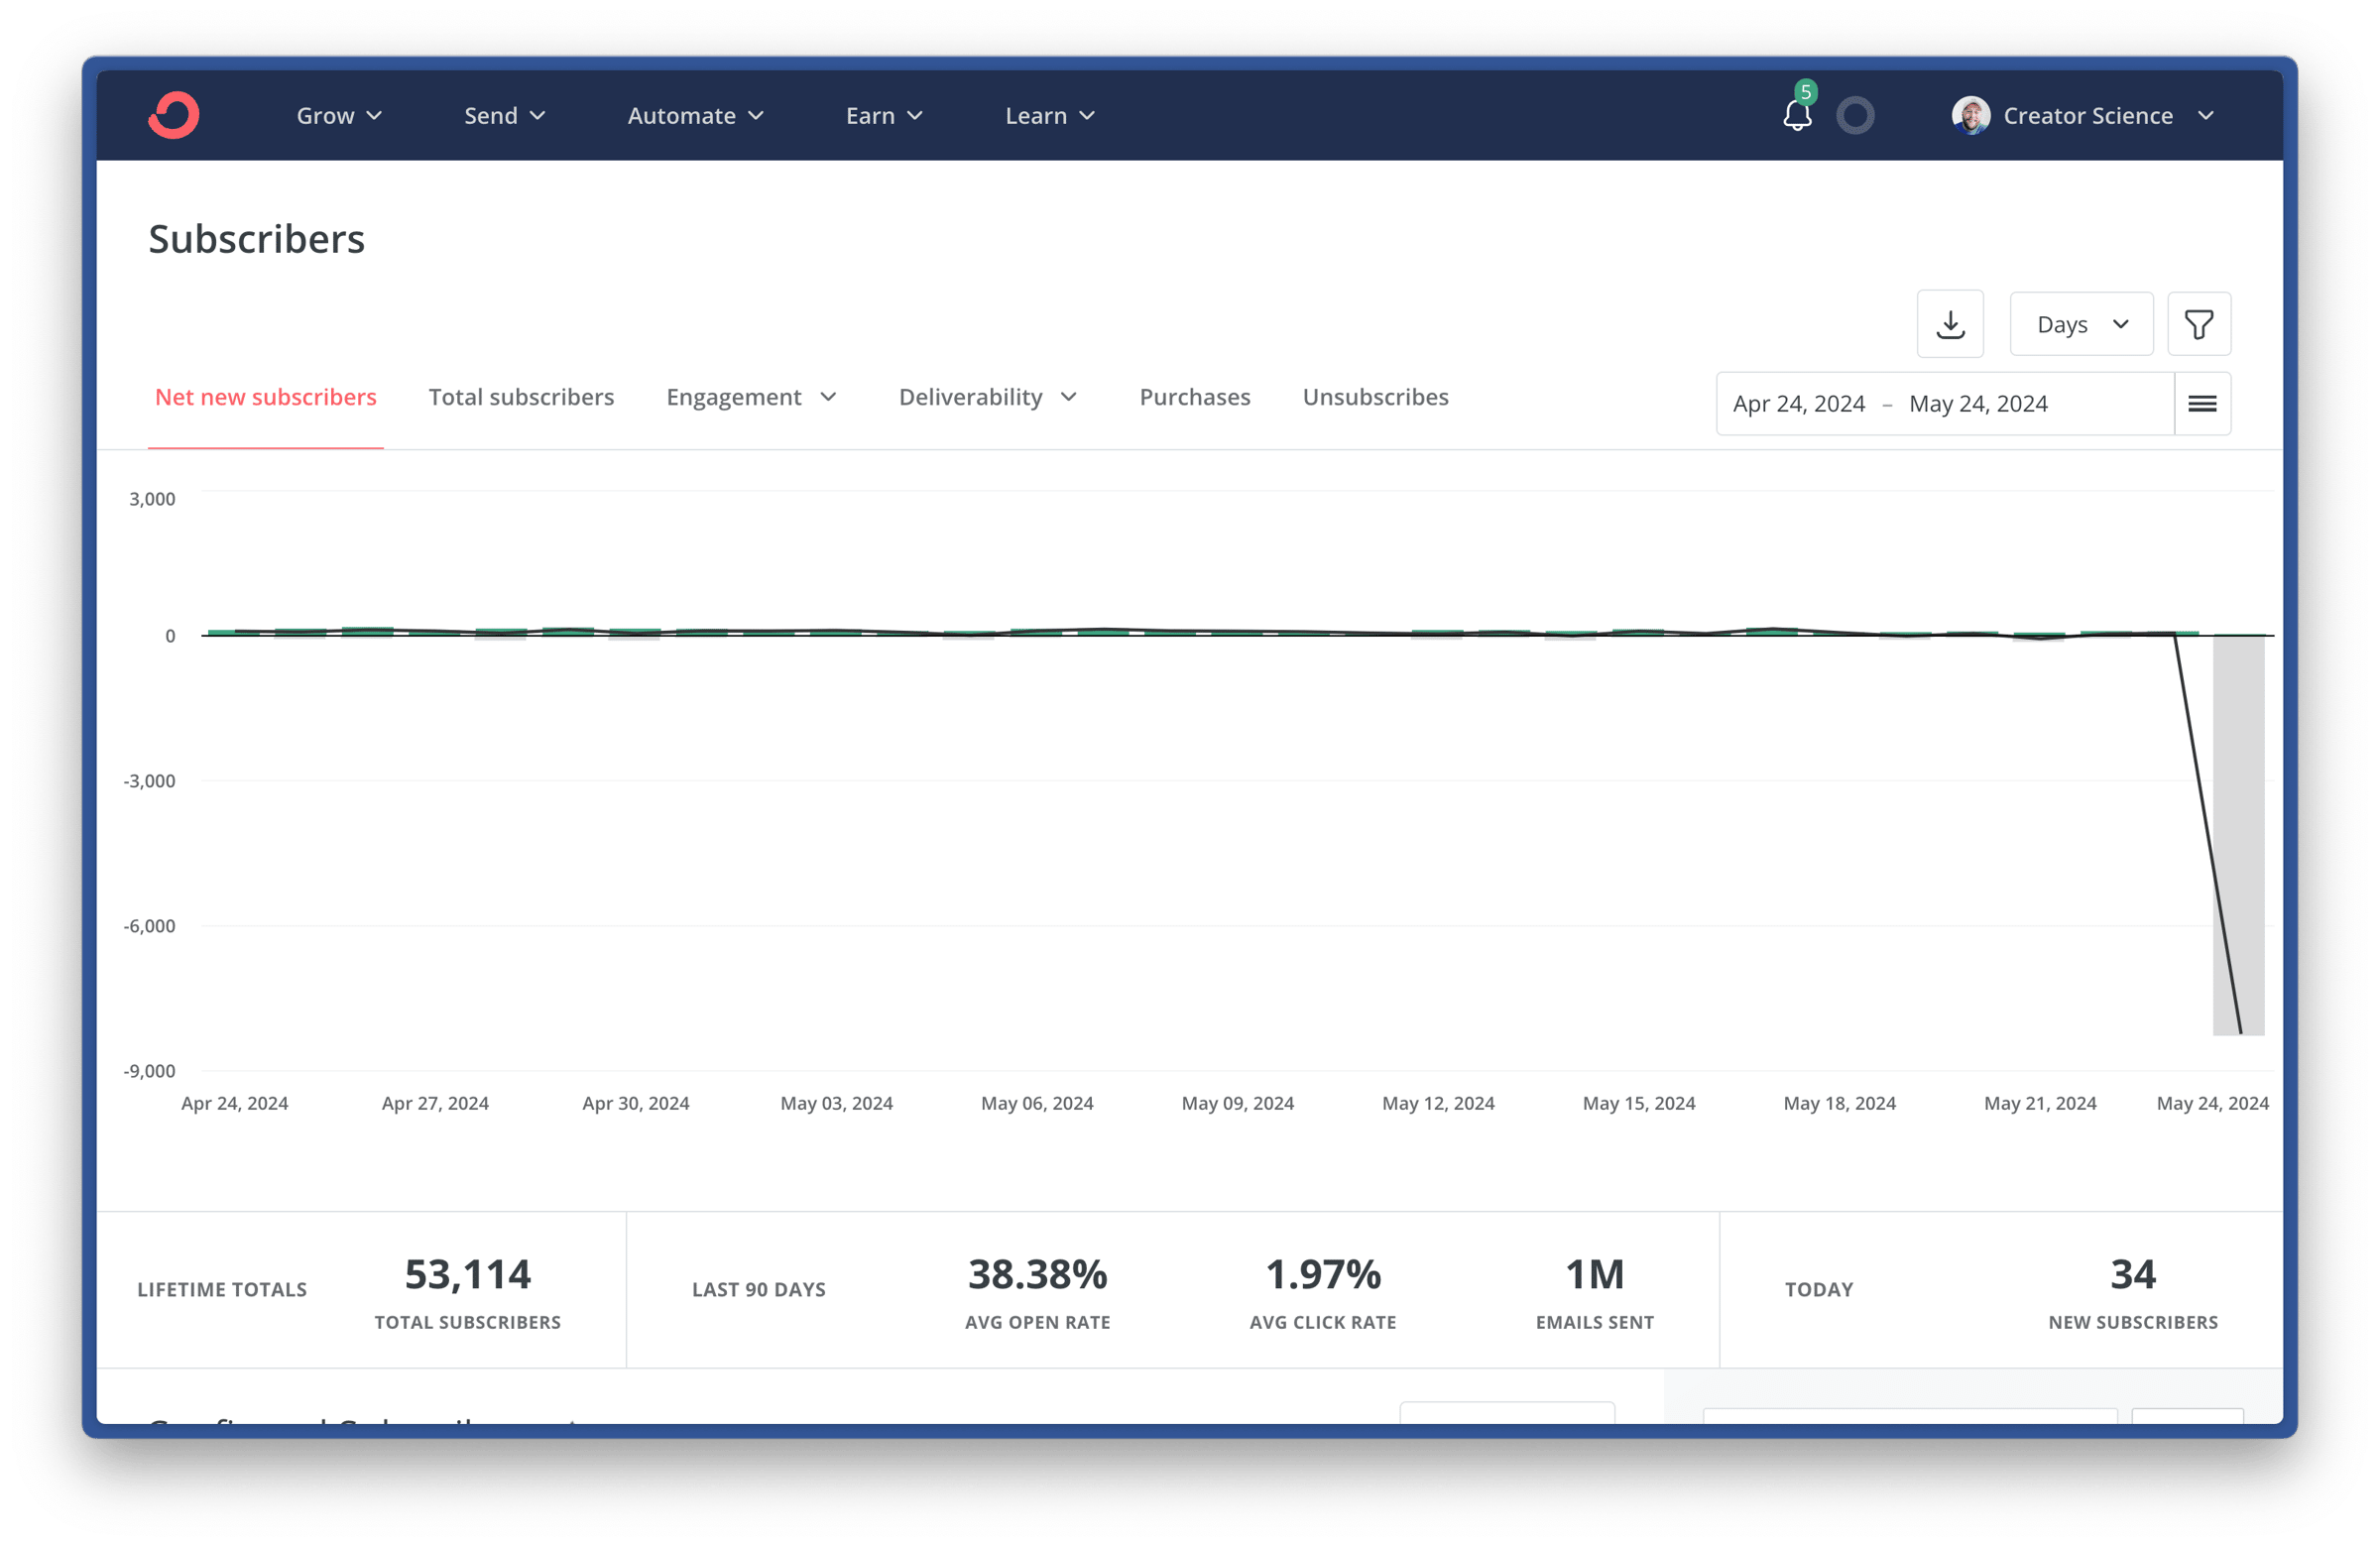Screen dimensions: 2380x1547
Task: Open the Grow navigation menu
Action: click(x=339, y=116)
